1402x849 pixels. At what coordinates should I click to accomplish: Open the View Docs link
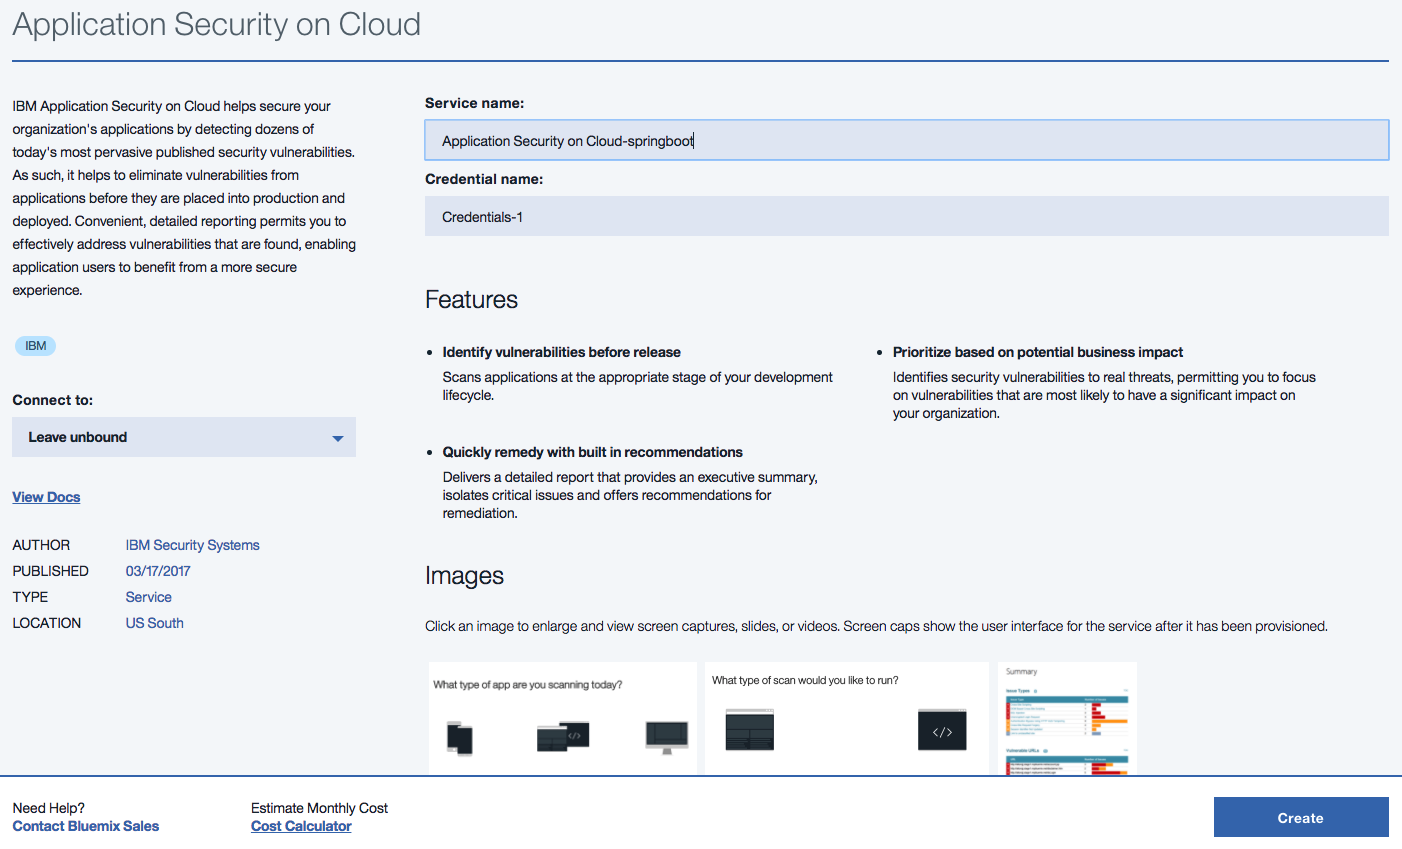(x=46, y=497)
